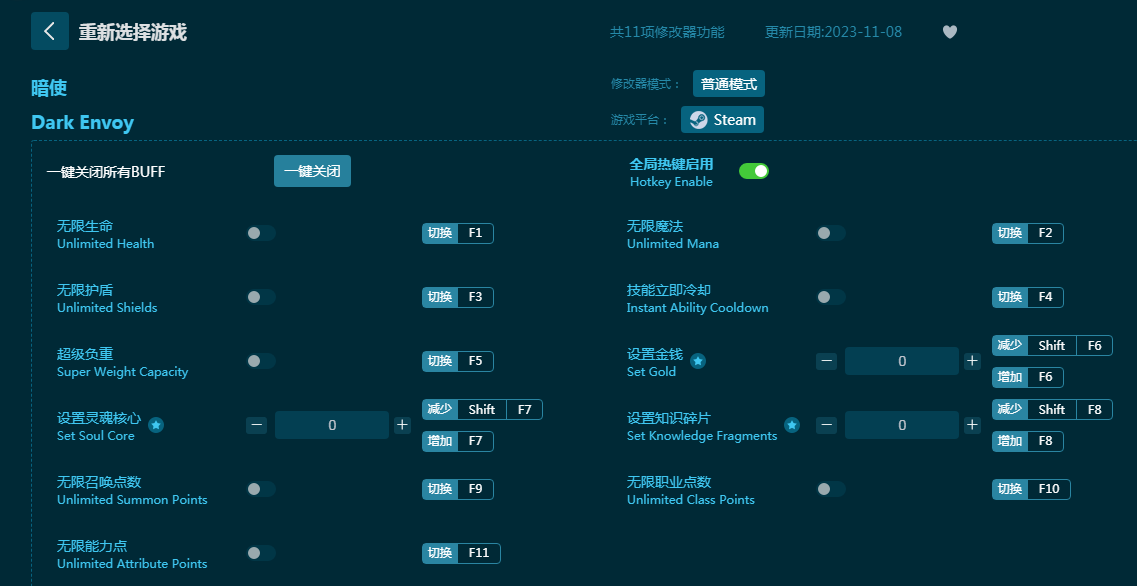This screenshot has height=586, width=1137.
Task: Select the 普通模式 mode button
Action: (x=728, y=84)
